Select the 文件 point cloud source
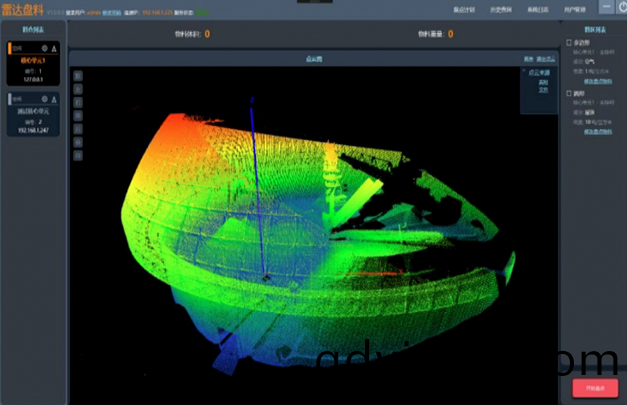The width and height of the screenshot is (627, 405). [x=543, y=89]
